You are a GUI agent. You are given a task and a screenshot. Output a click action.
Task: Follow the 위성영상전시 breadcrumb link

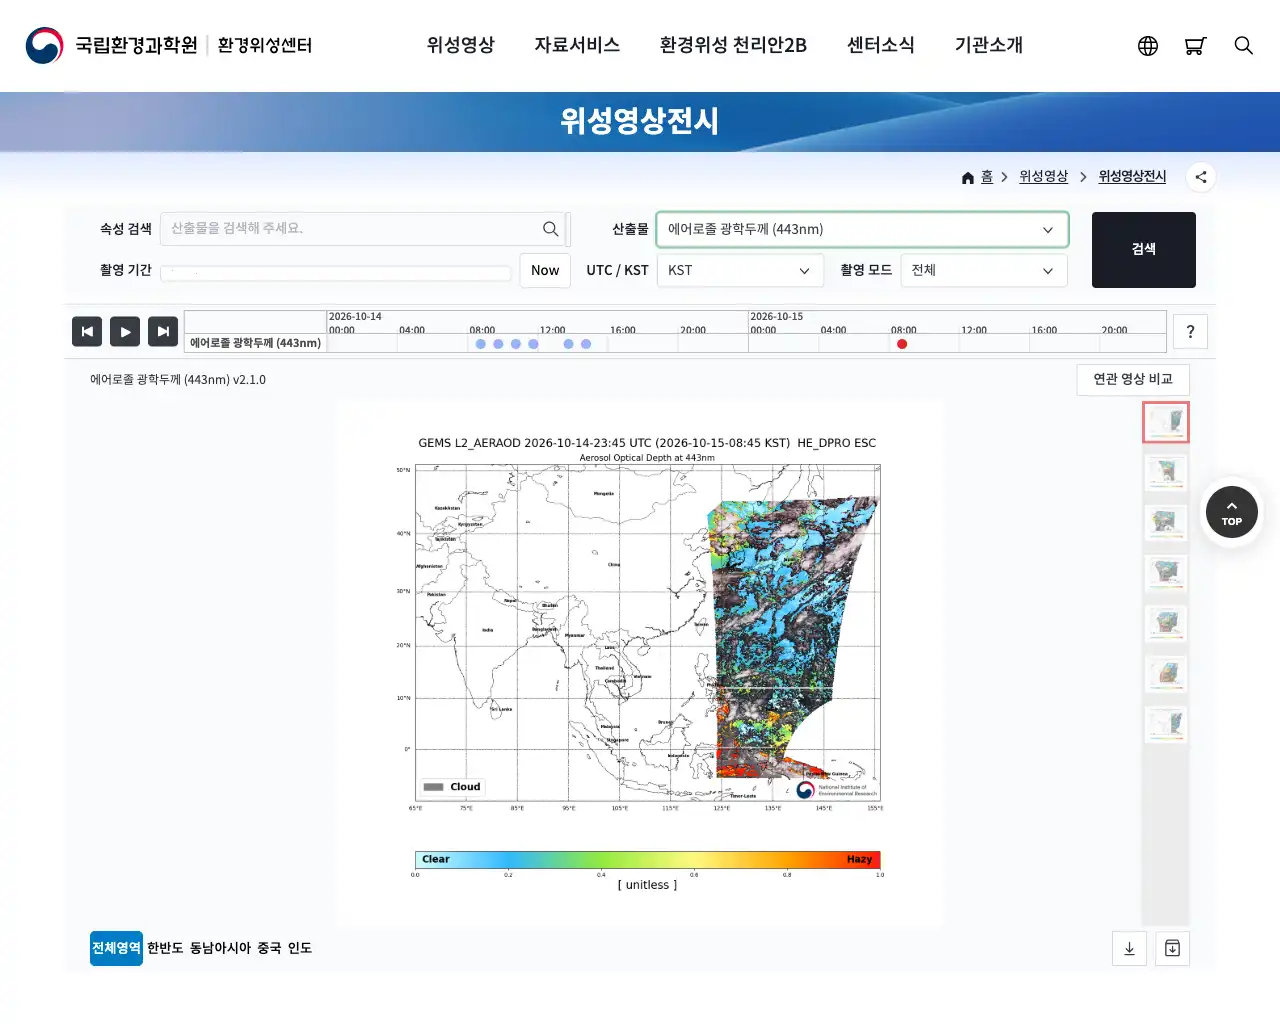(x=1132, y=177)
